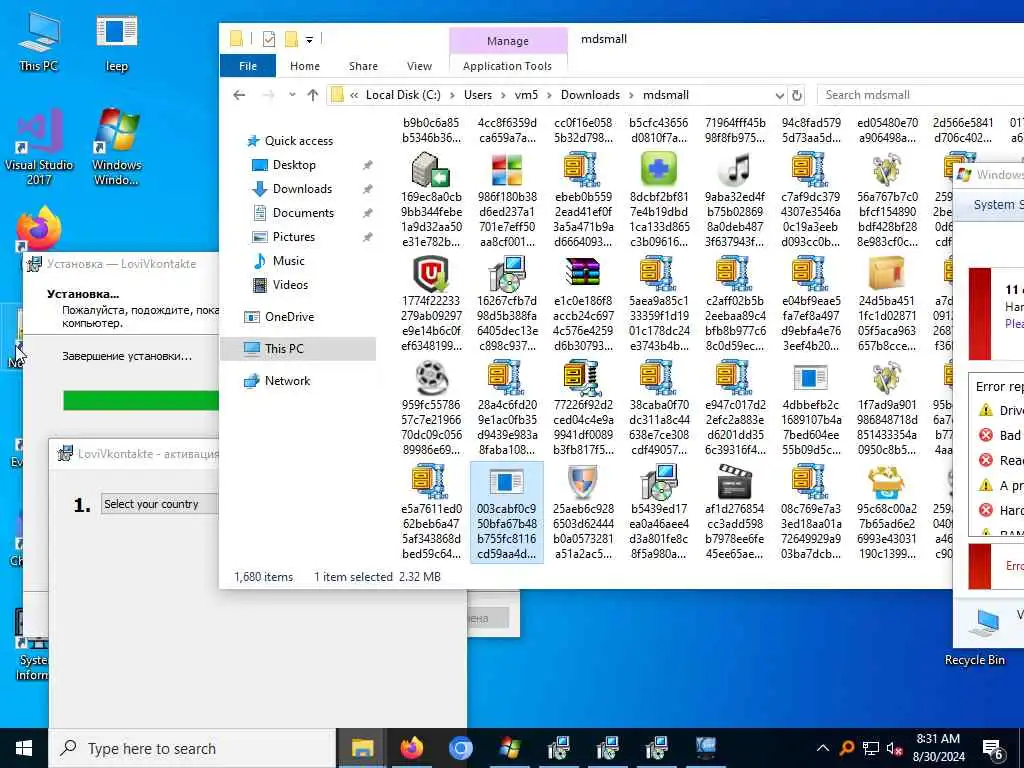Click taskbar search box
This screenshot has width=1024, height=768.
point(193,748)
